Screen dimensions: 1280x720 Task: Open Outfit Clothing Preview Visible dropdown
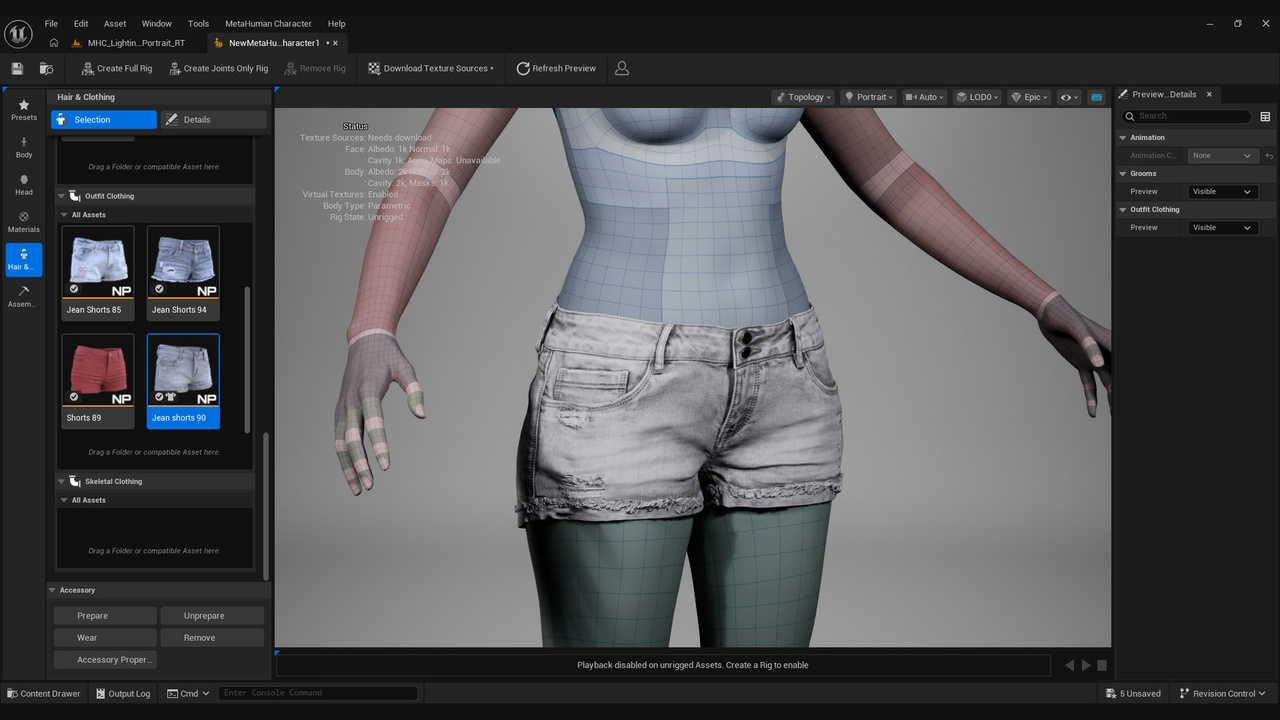point(1222,228)
